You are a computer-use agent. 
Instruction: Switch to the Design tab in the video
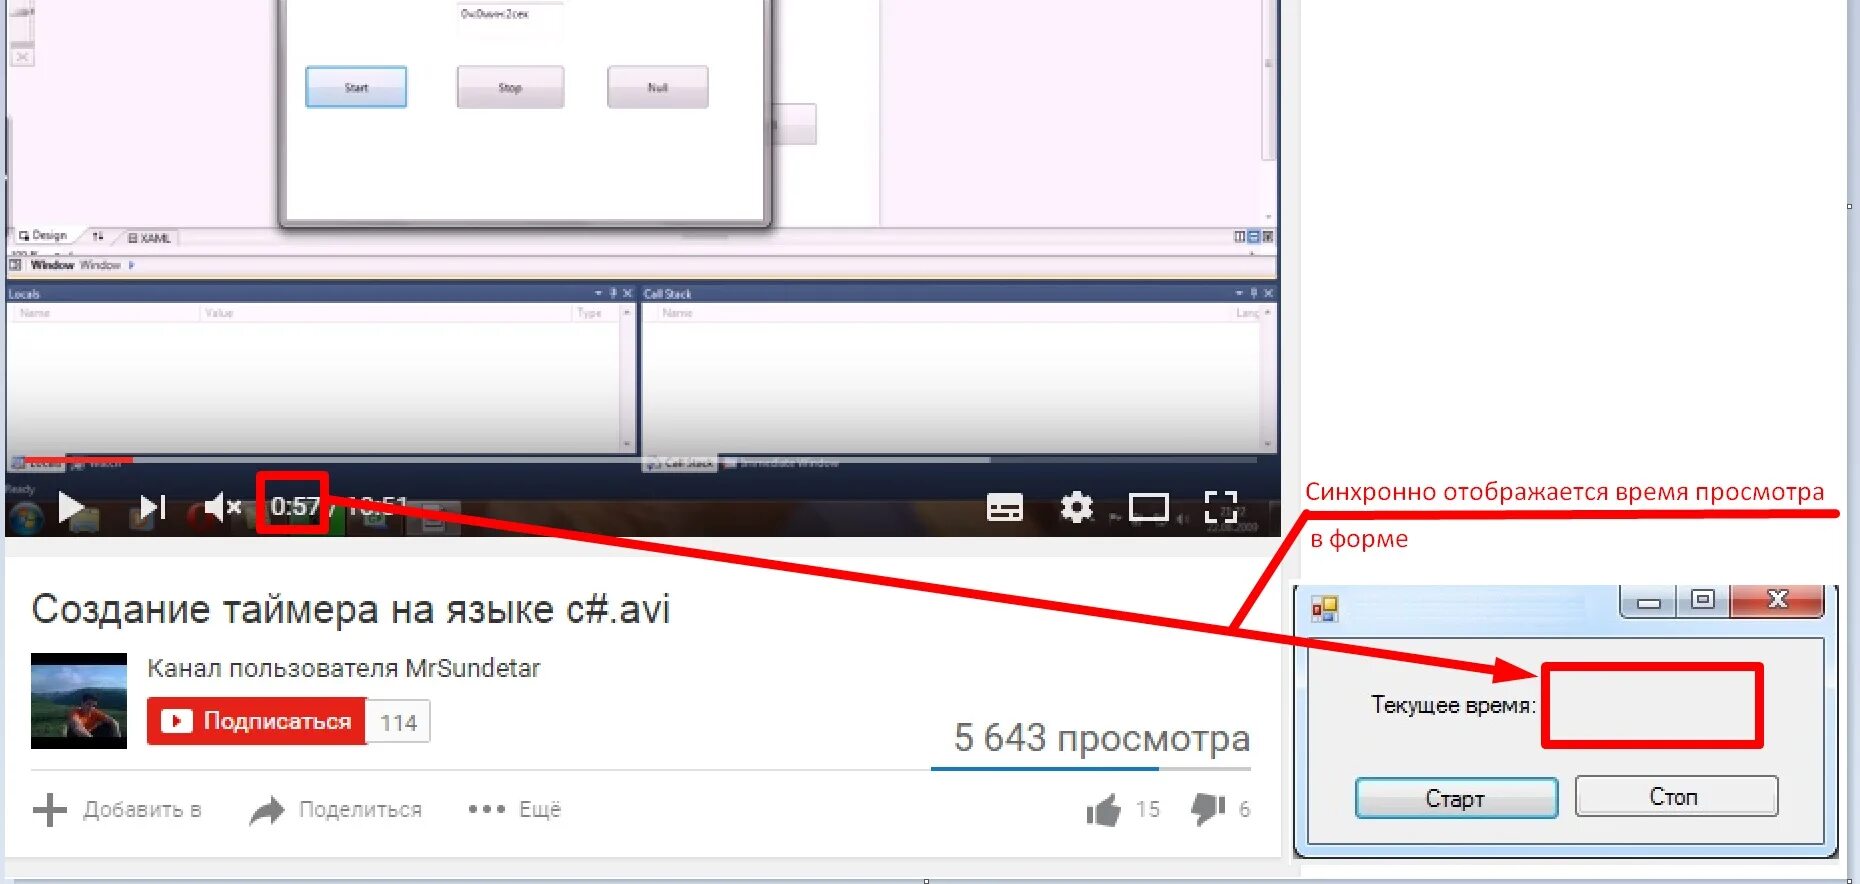pos(43,236)
